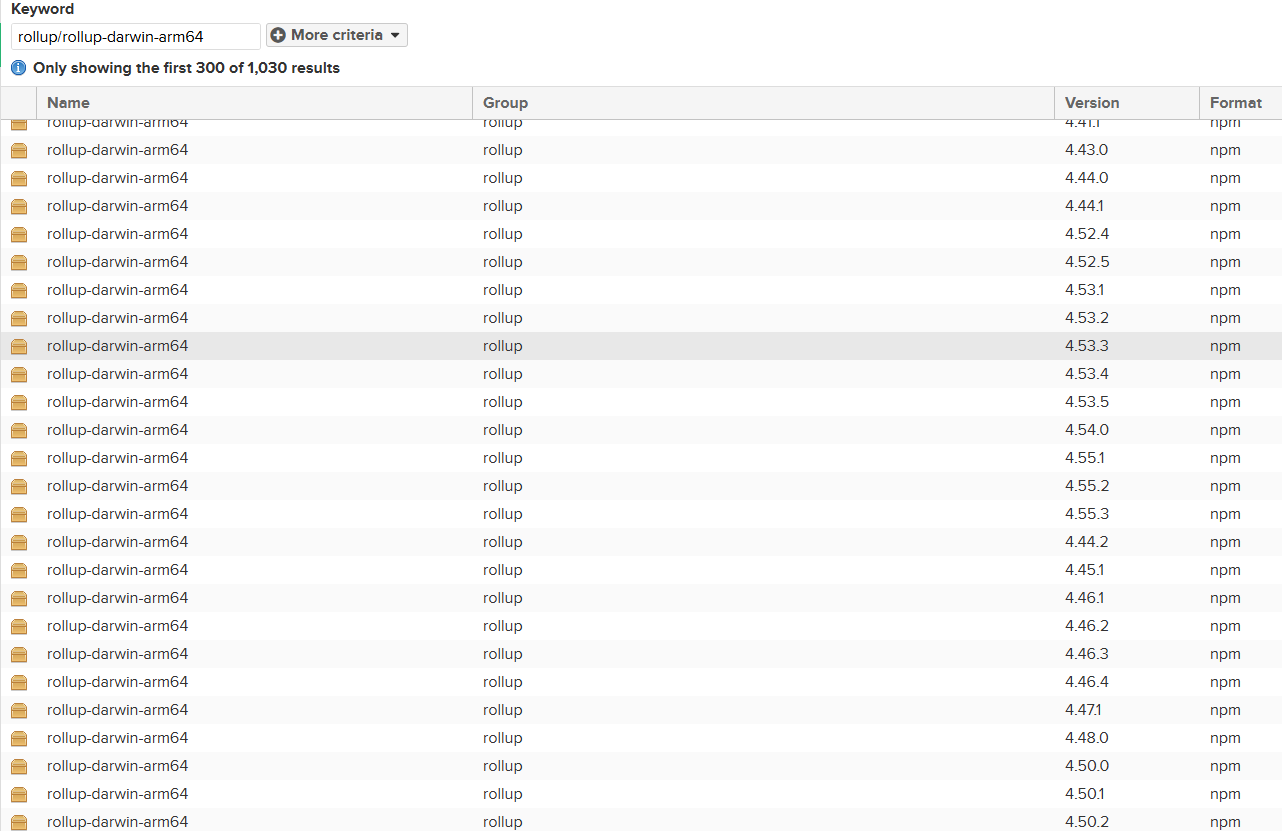Sort results by Name column header

coord(68,103)
